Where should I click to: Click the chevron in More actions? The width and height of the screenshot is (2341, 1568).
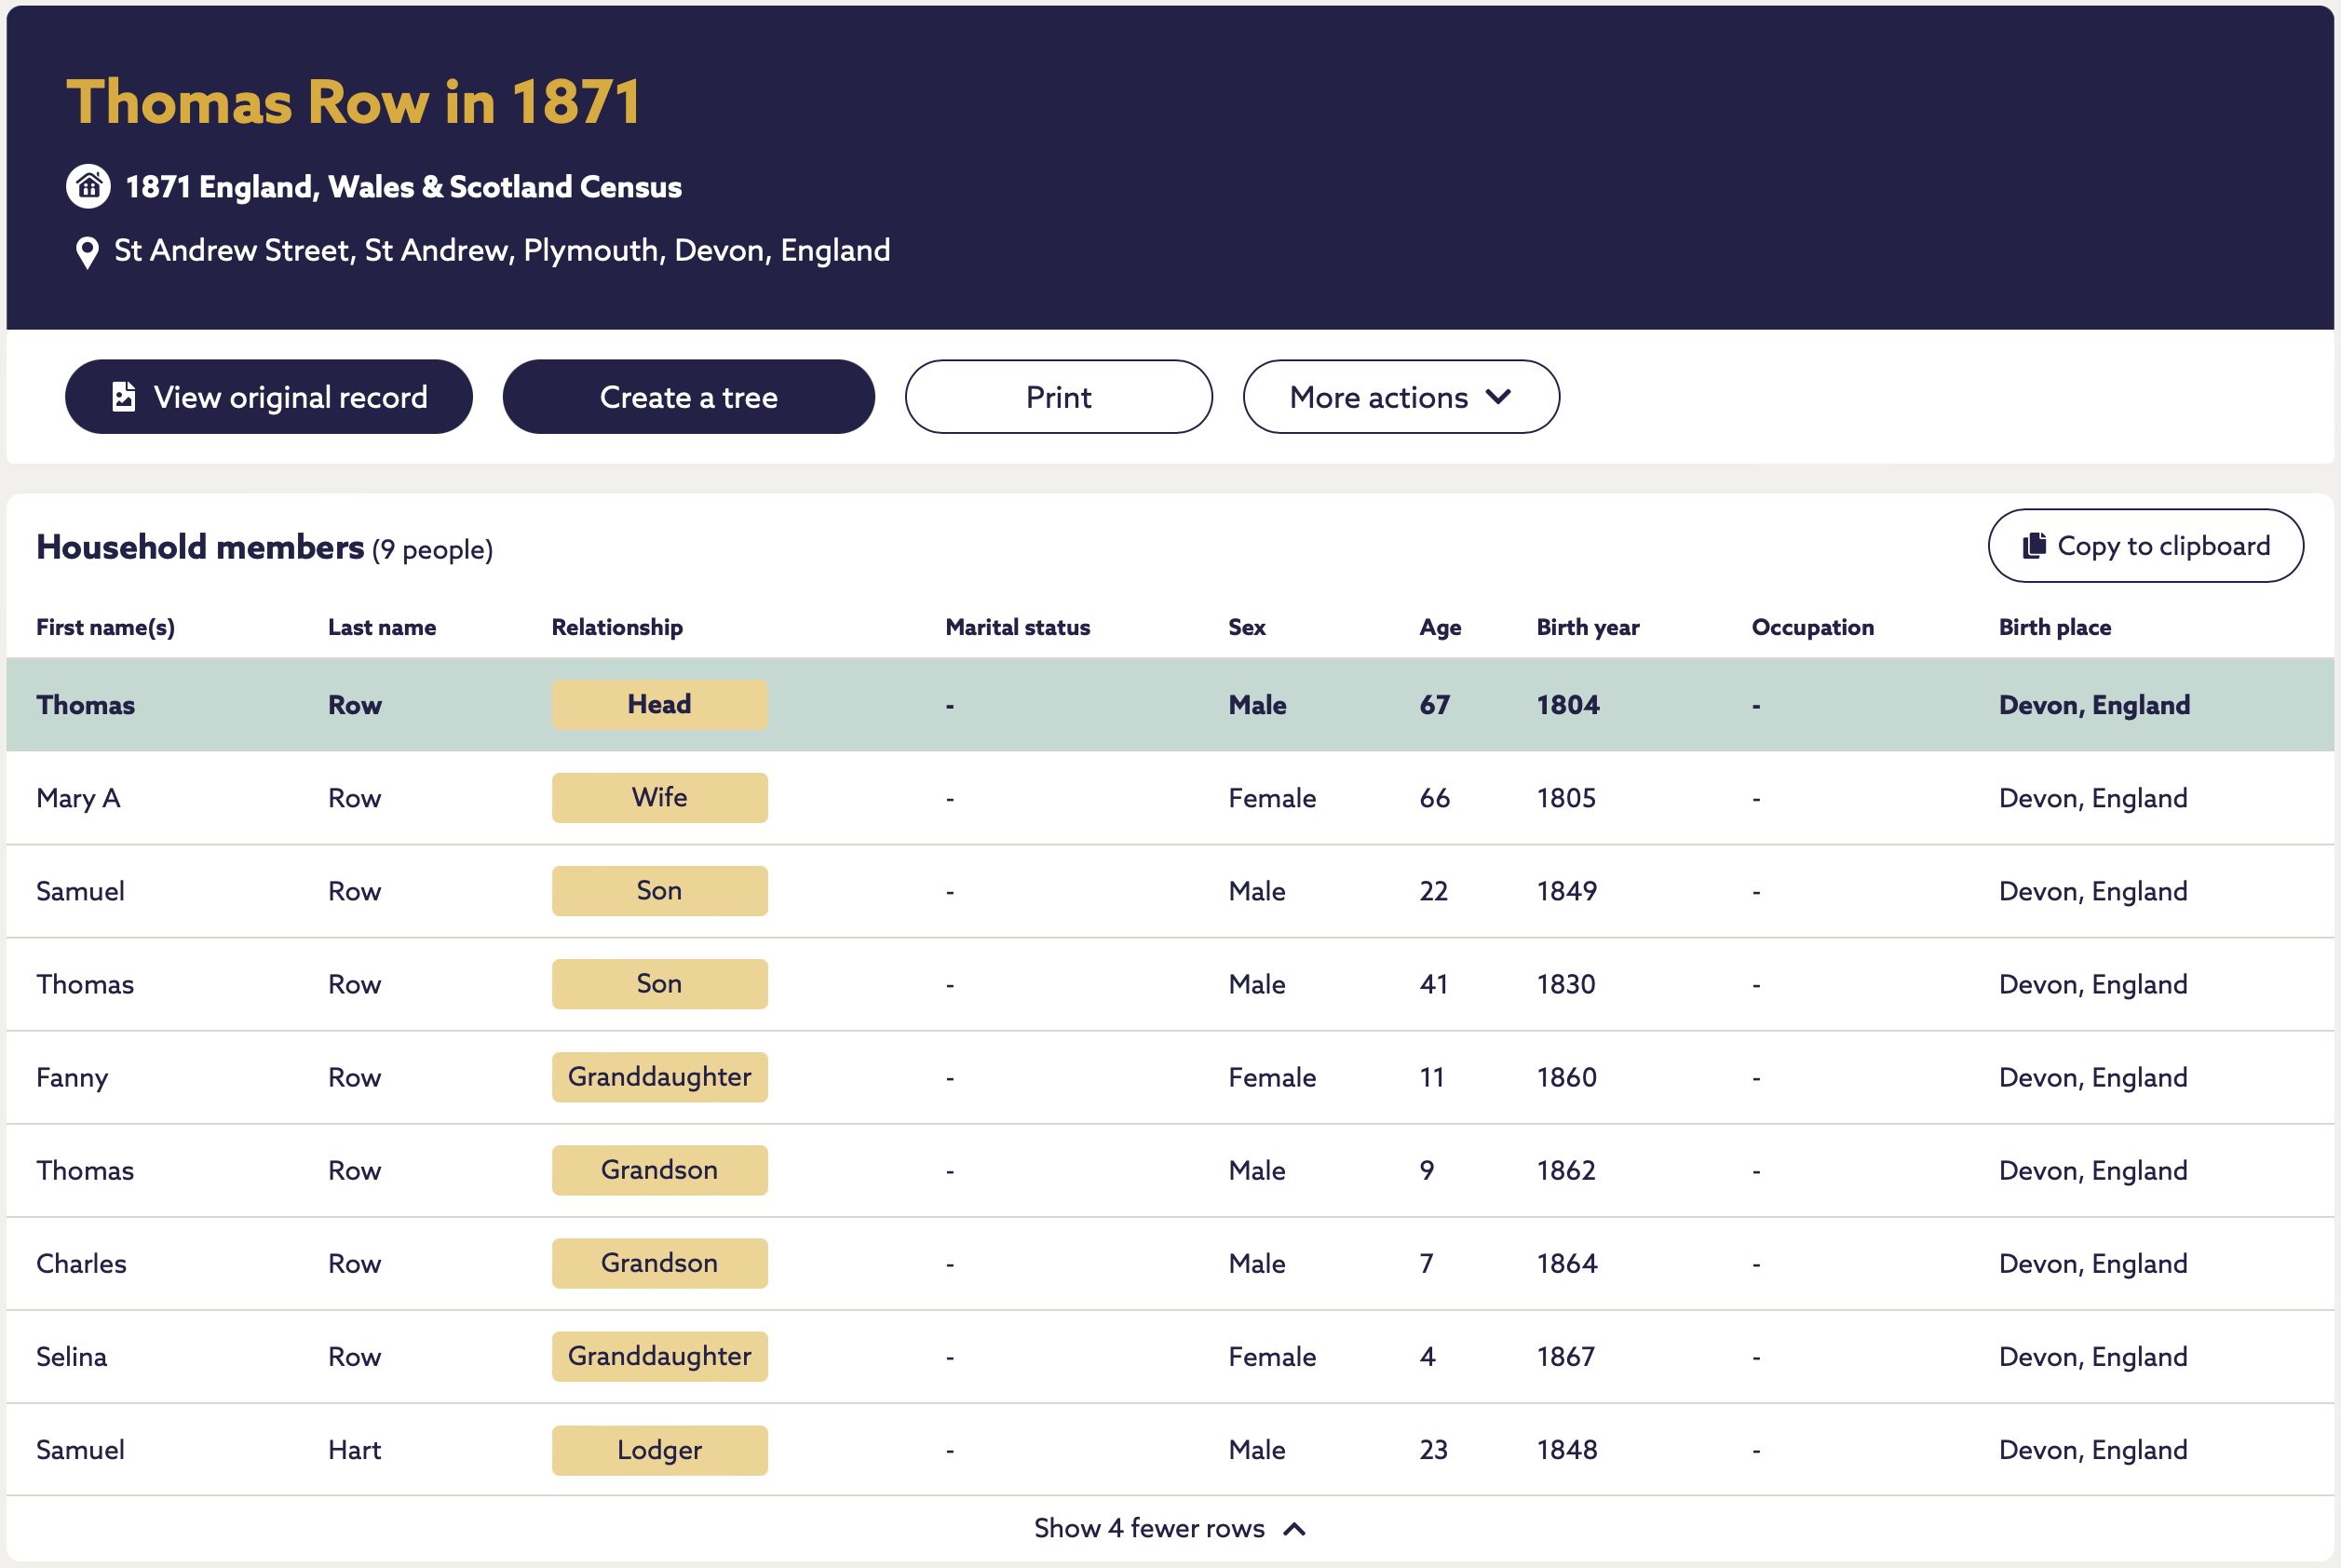click(x=1498, y=397)
